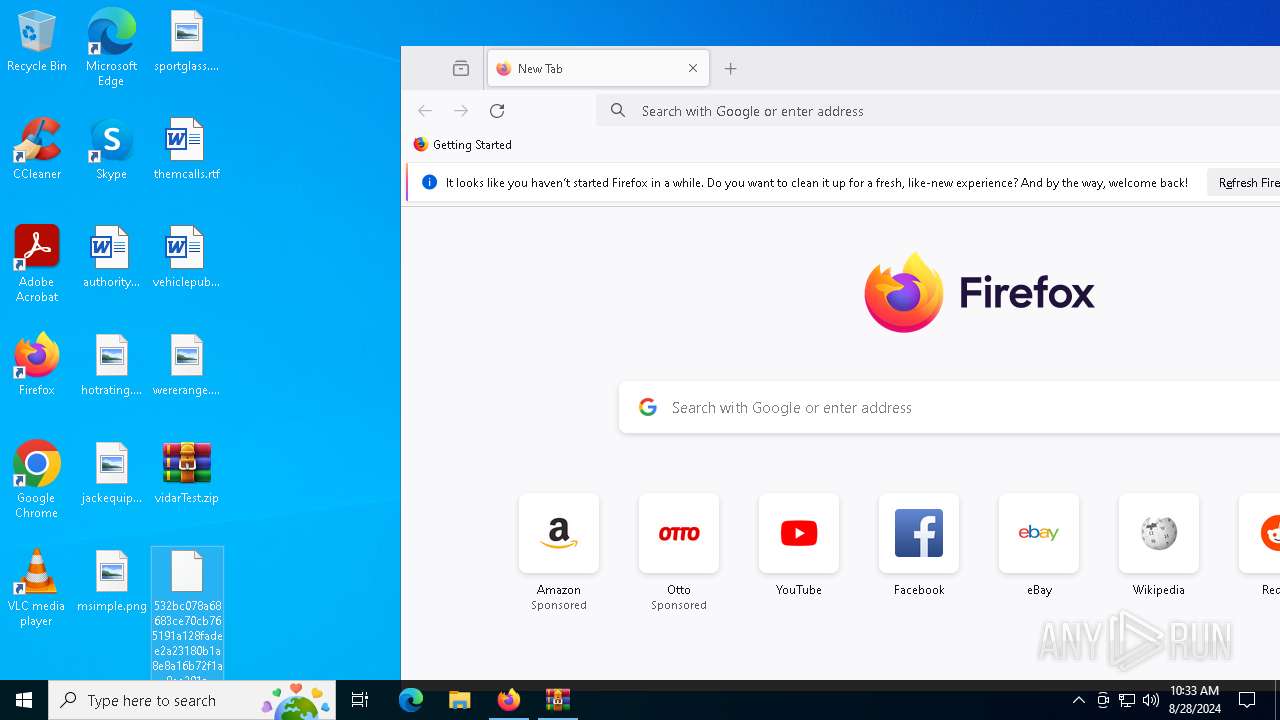Select the vehiclepub Word document icon
Image resolution: width=1280 pixels, height=720 pixels.
(x=186, y=258)
